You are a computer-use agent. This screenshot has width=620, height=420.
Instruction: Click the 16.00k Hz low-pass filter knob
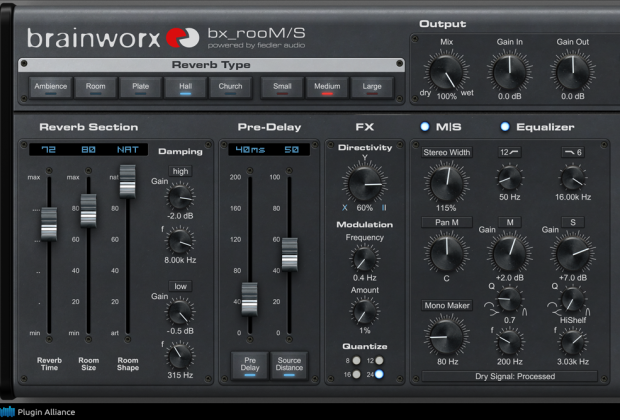click(x=573, y=178)
